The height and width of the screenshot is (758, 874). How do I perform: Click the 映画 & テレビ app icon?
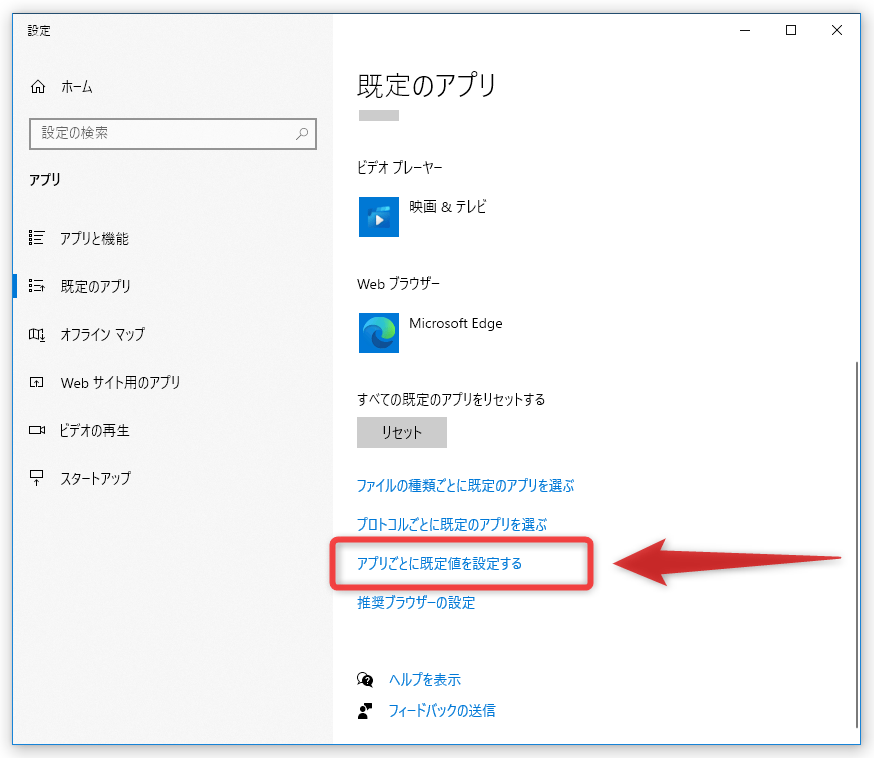378,217
